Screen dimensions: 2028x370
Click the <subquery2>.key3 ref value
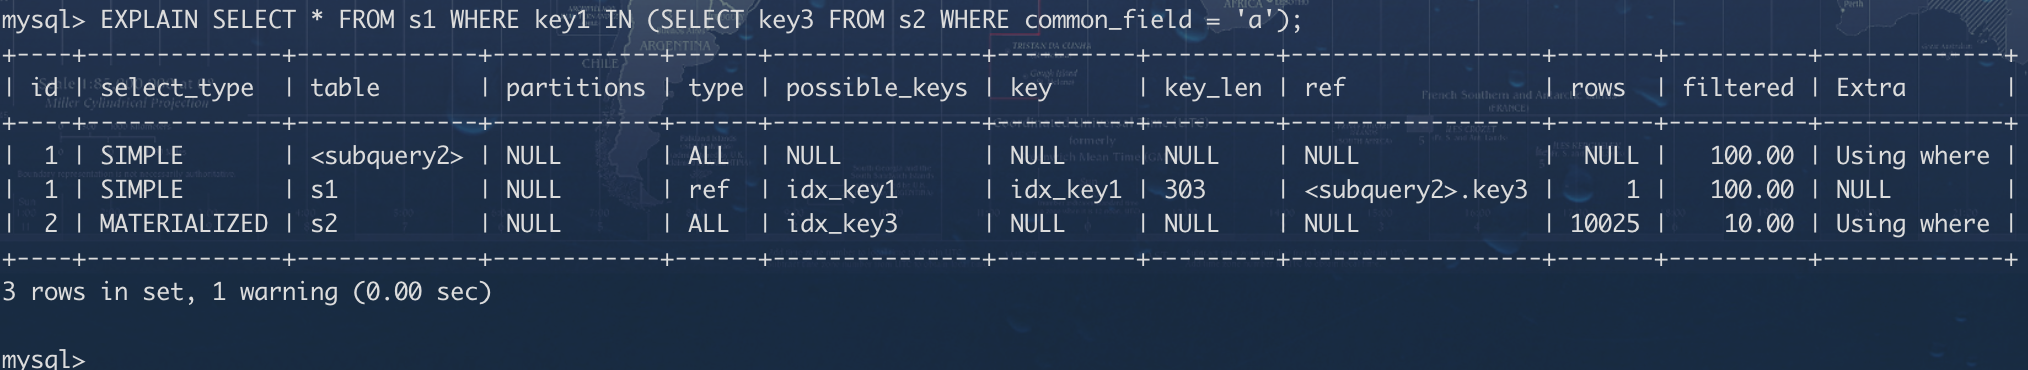coord(1416,190)
